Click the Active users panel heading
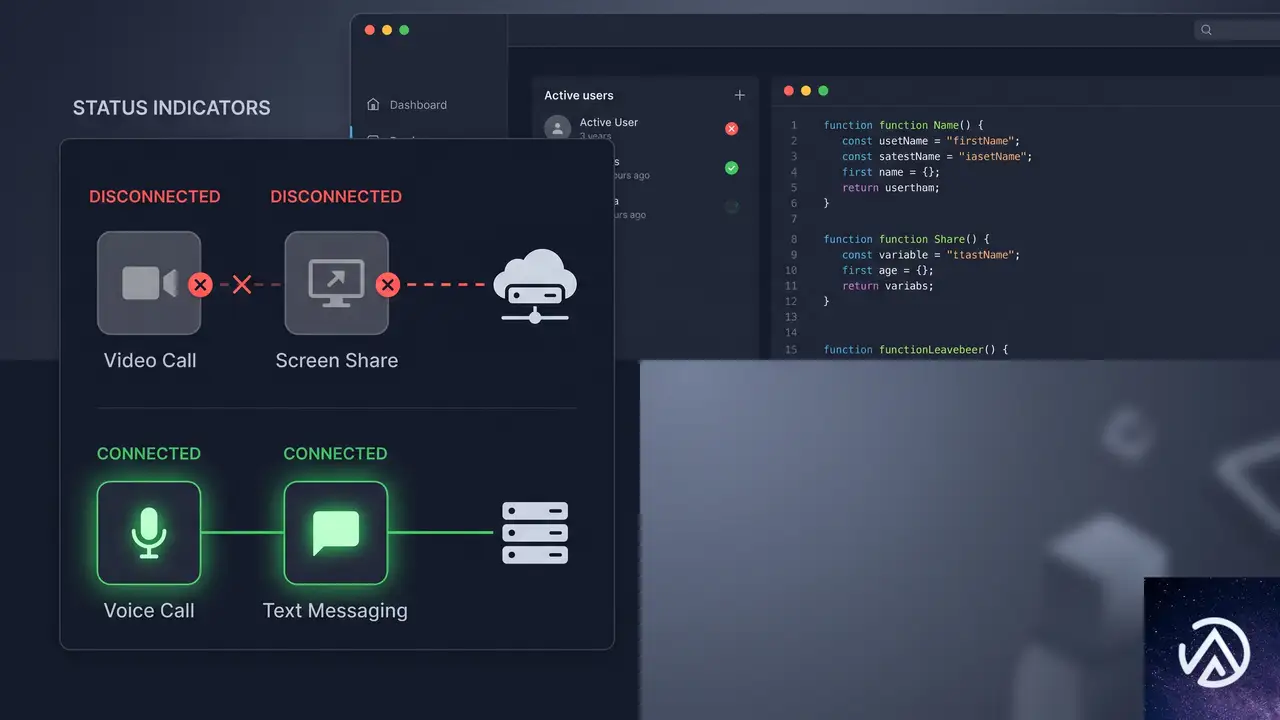 tap(579, 95)
